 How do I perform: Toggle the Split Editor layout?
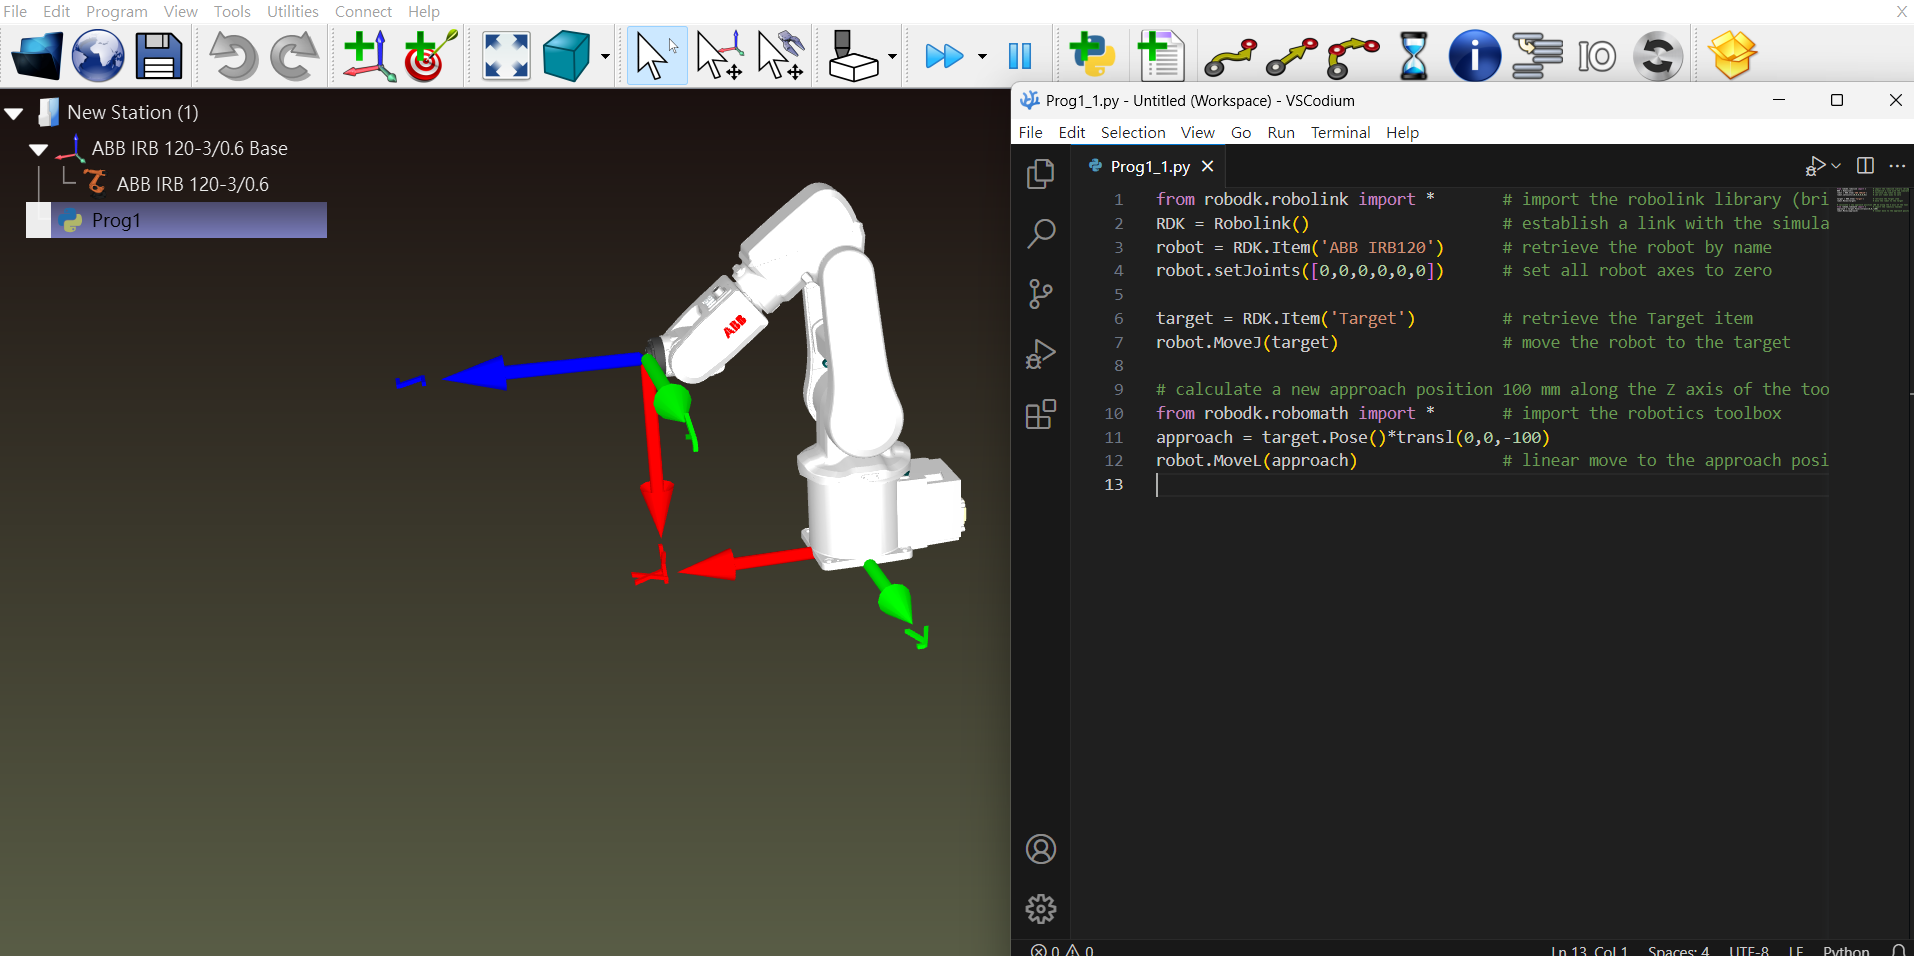coord(1865,166)
